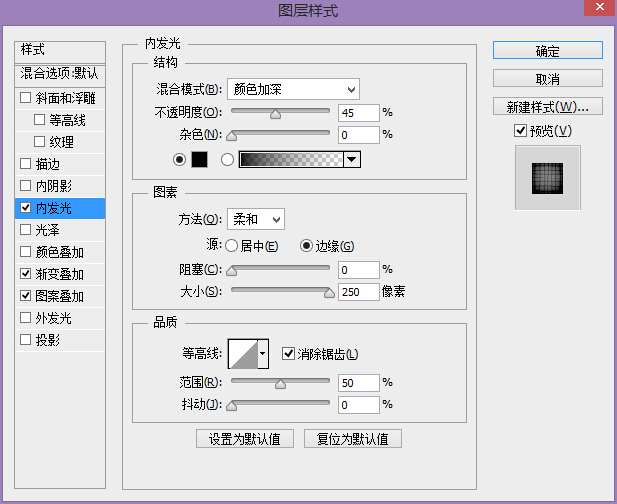The image size is (617, 504).
Task: Enable the 斜面和浮雕 checkbox
Action: (x=26, y=98)
